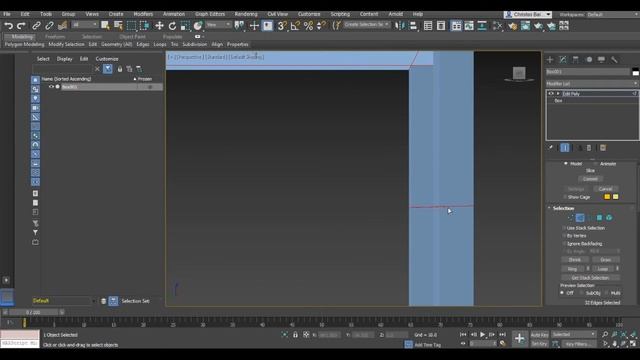Open the user account dropdown
The height and width of the screenshot is (360, 640).
(528, 14)
